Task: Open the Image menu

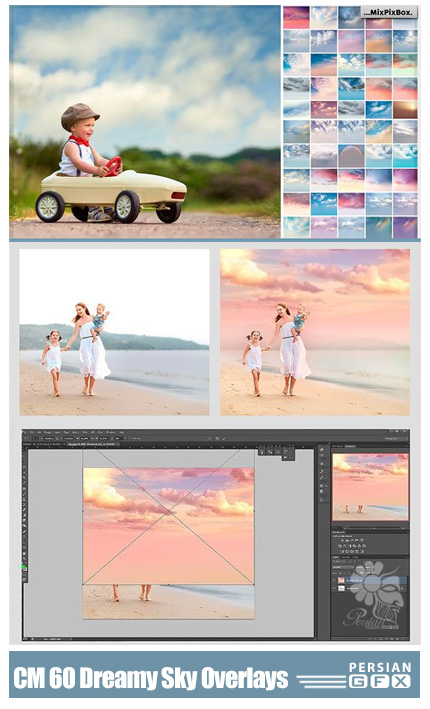Action: 47,432
